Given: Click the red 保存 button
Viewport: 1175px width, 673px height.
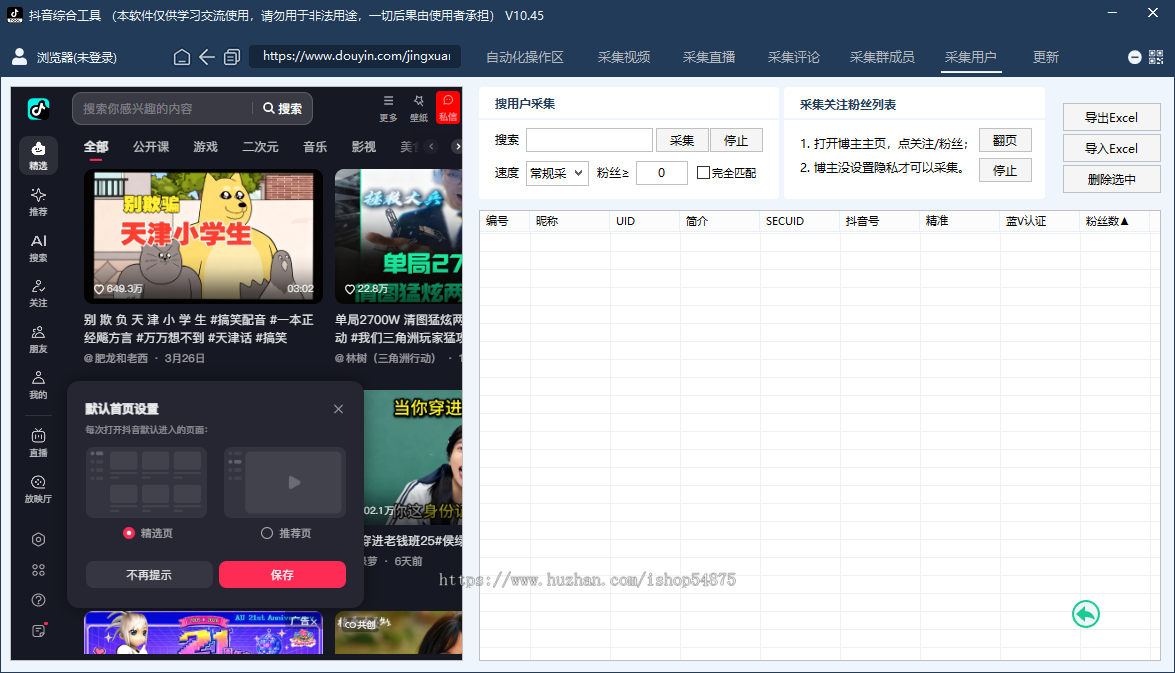Looking at the screenshot, I should point(282,575).
